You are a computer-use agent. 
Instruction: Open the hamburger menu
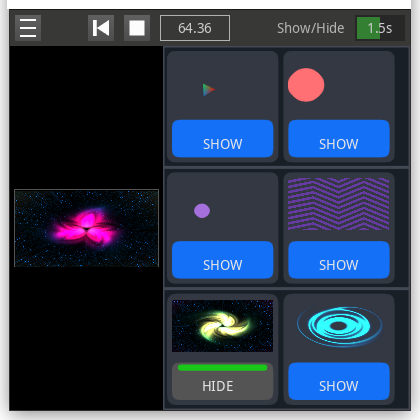28,28
